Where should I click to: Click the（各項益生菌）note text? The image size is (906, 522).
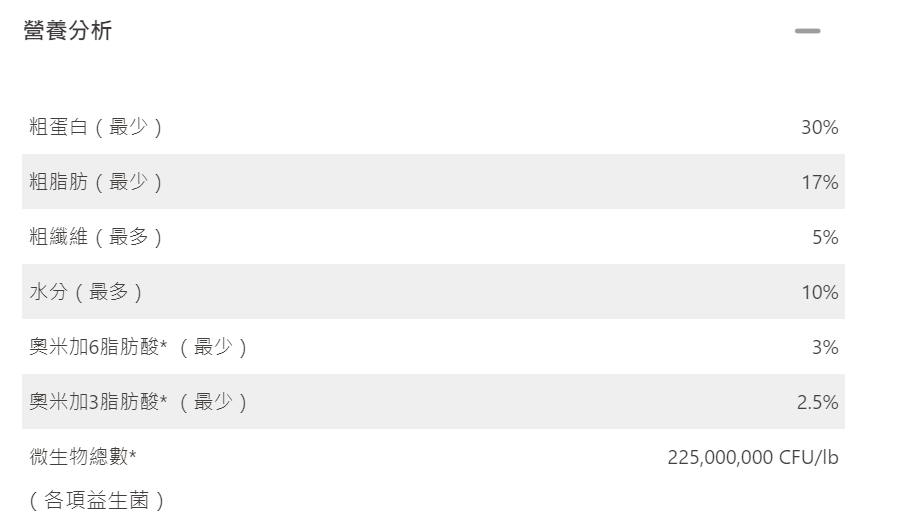[x=97, y=500]
